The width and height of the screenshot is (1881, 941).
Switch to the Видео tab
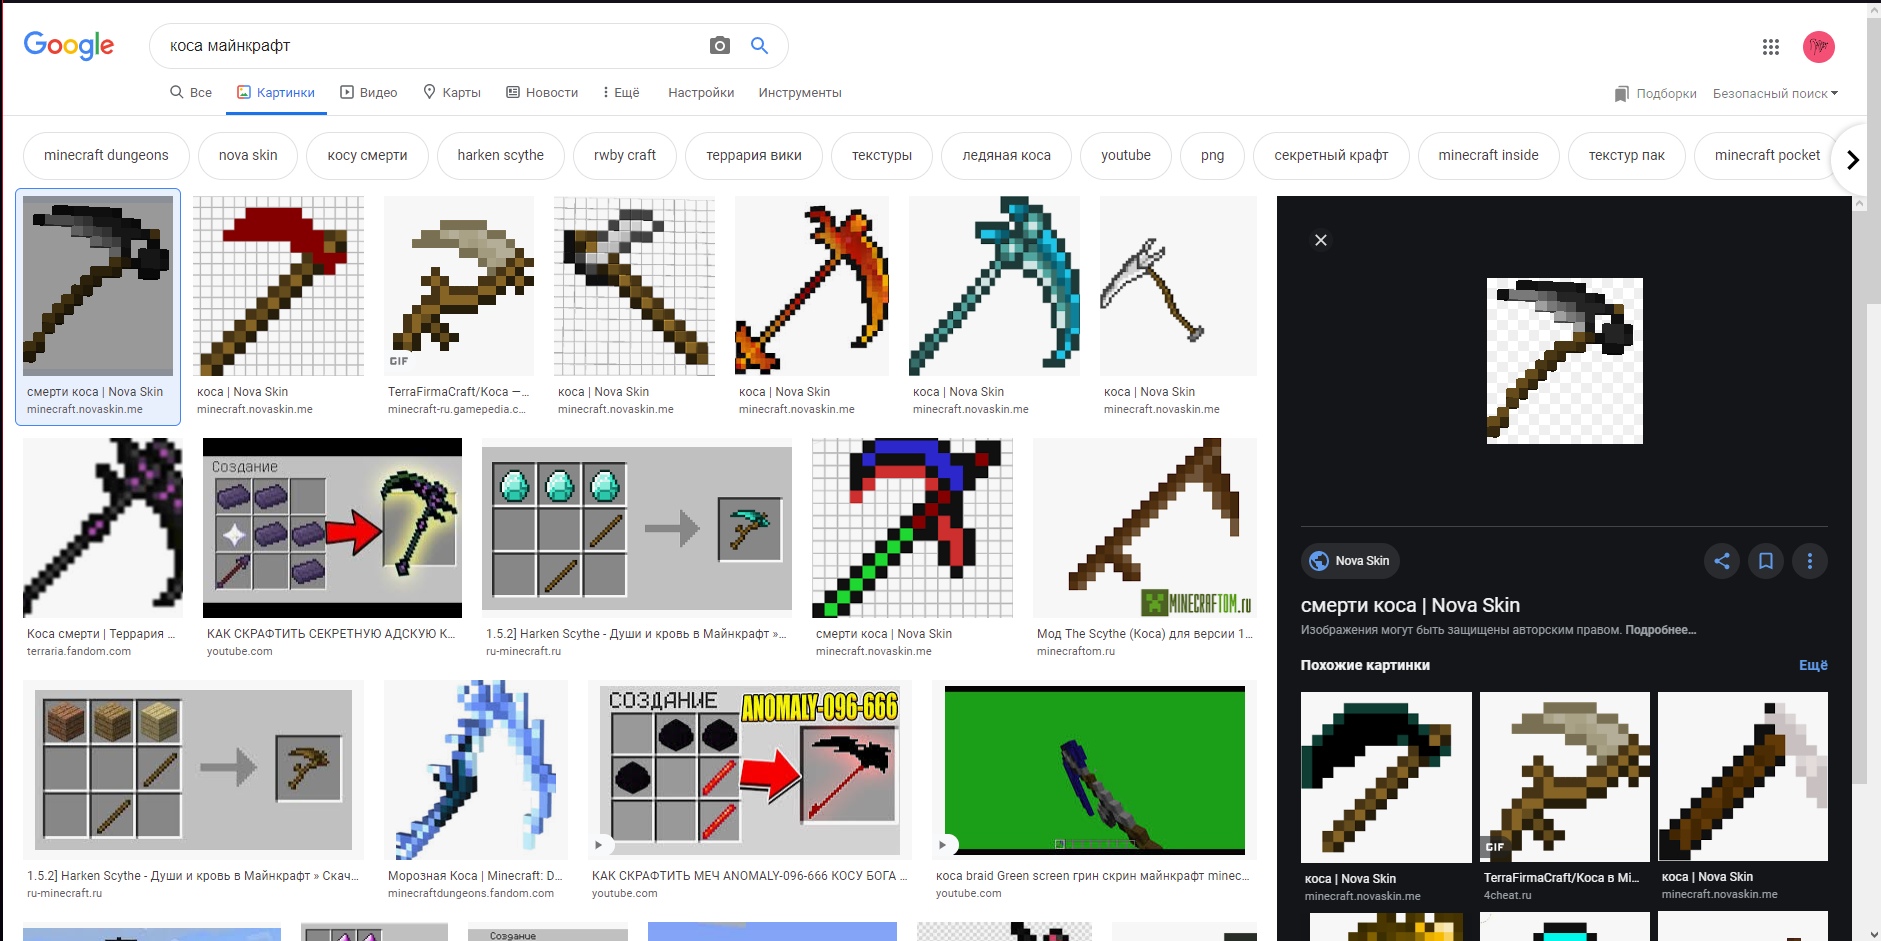coord(368,92)
